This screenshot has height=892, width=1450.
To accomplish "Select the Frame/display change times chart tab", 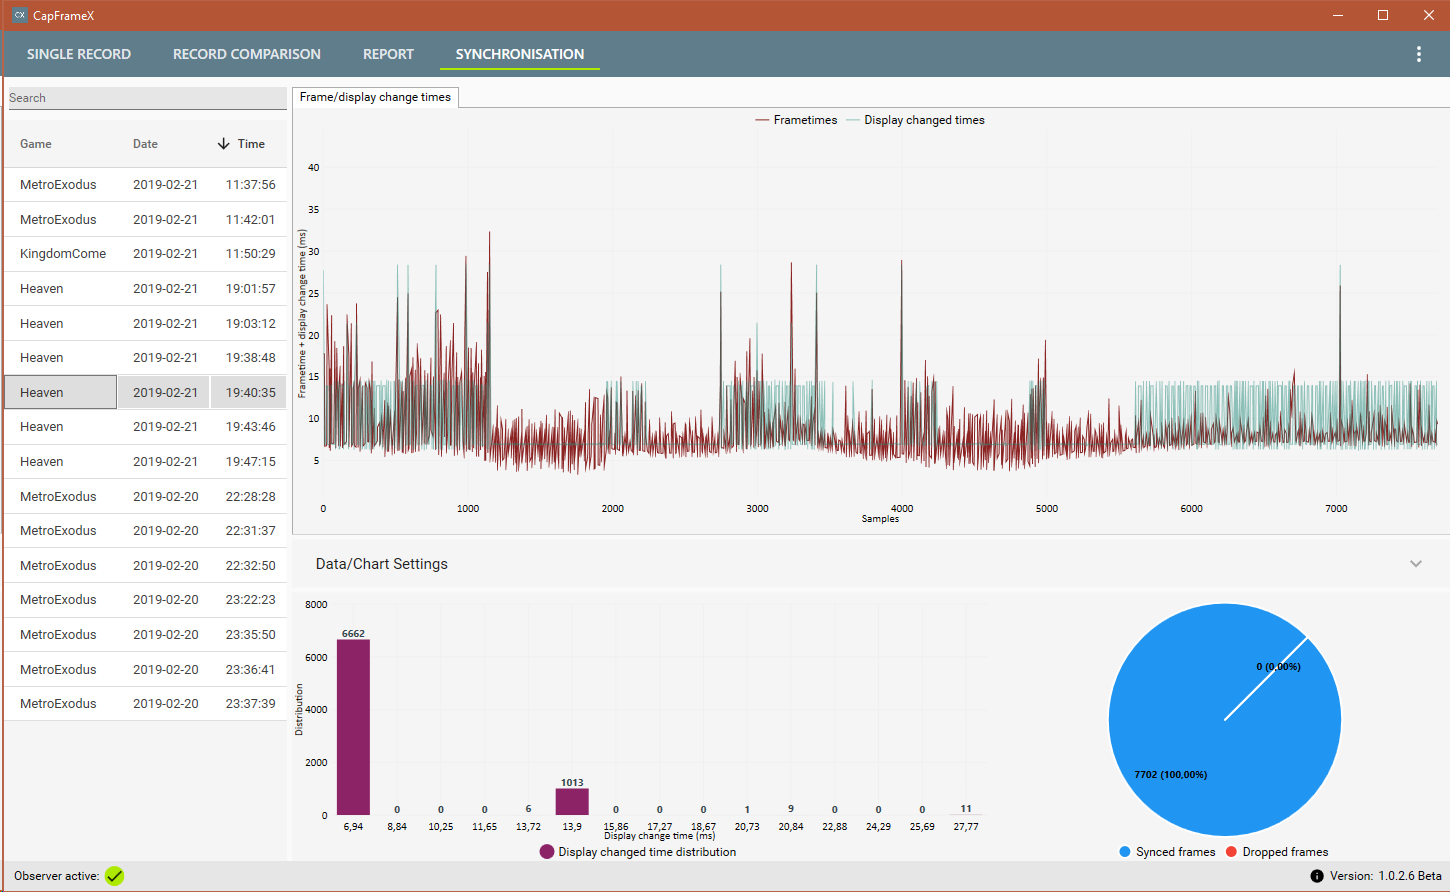I will [375, 97].
